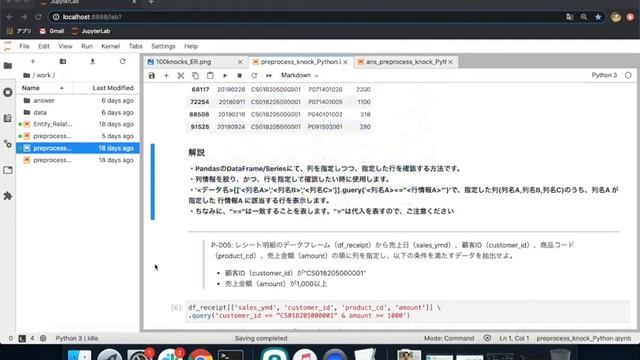
Task: Open the Help menu
Action: pyautogui.click(x=191, y=46)
